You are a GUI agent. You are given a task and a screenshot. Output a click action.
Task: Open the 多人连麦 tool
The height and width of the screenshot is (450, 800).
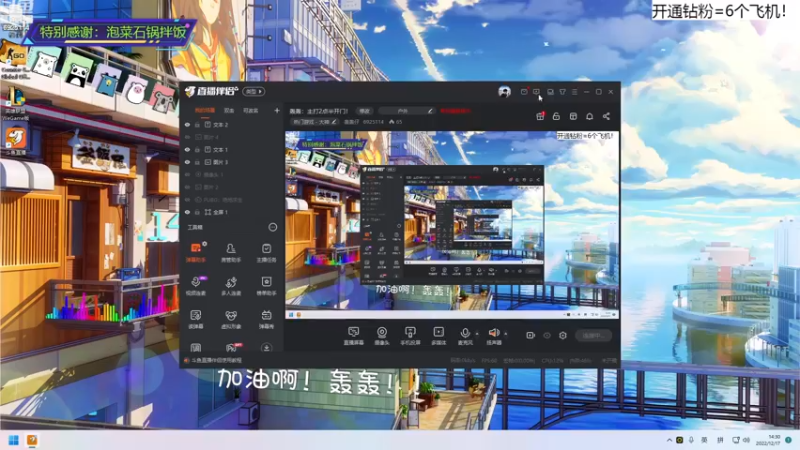[231, 286]
